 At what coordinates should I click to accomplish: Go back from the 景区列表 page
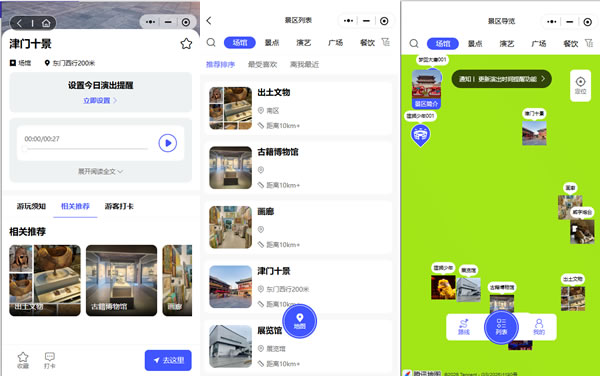(x=209, y=21)
